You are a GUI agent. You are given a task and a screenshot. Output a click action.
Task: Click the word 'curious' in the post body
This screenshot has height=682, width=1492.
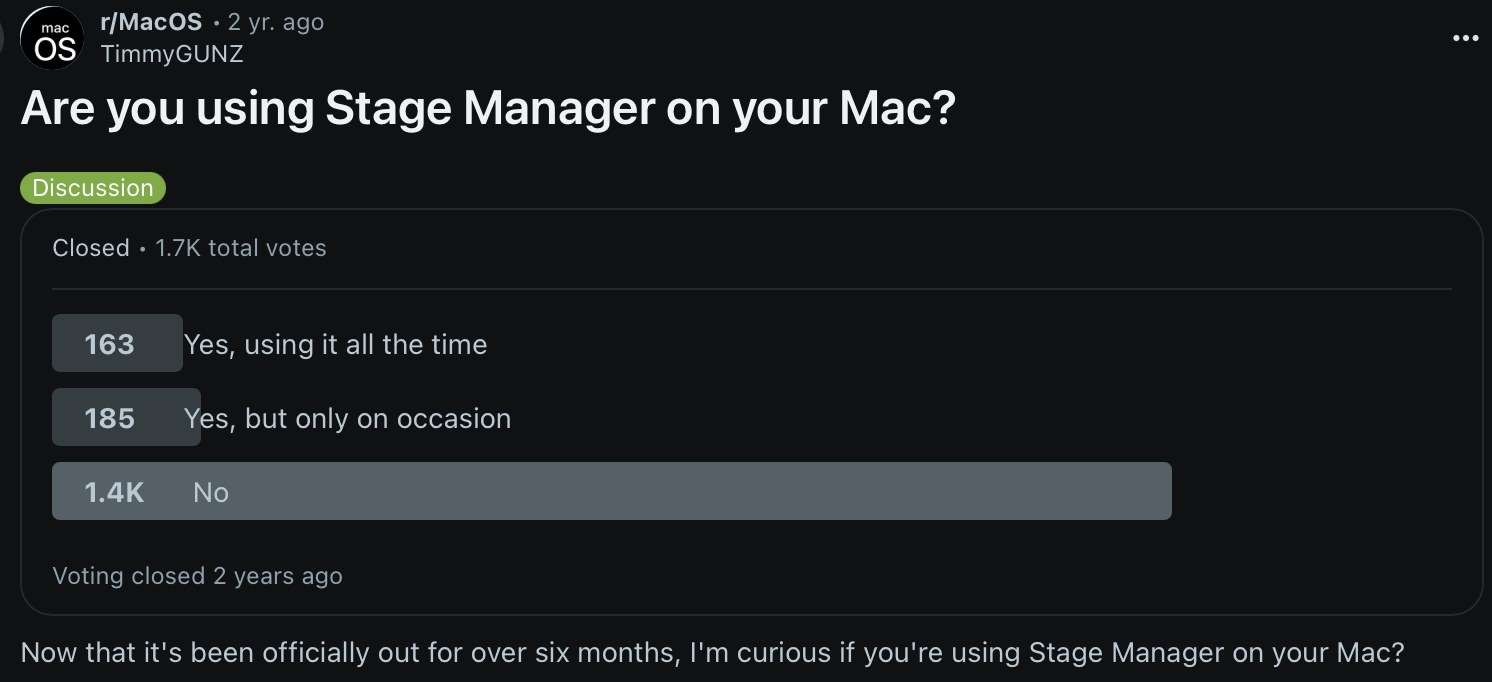coord(799,653)
